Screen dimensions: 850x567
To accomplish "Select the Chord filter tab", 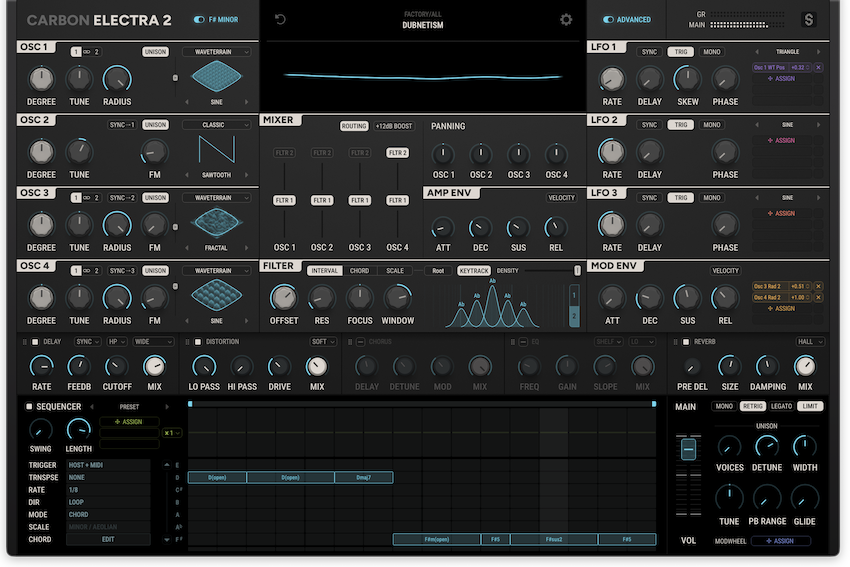I will pos(359,270).
